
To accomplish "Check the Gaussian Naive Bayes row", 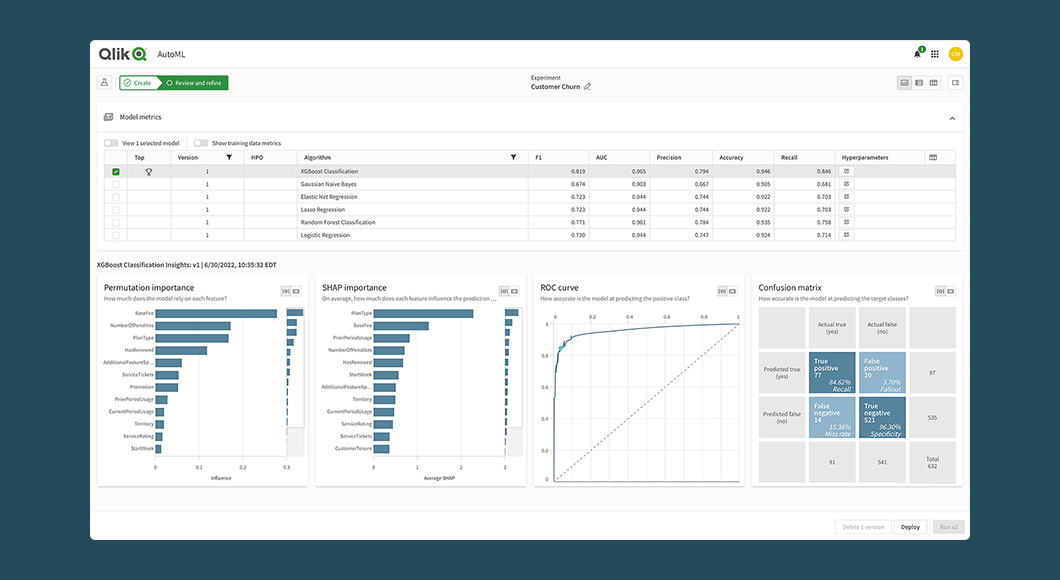I will coord(116,184).
